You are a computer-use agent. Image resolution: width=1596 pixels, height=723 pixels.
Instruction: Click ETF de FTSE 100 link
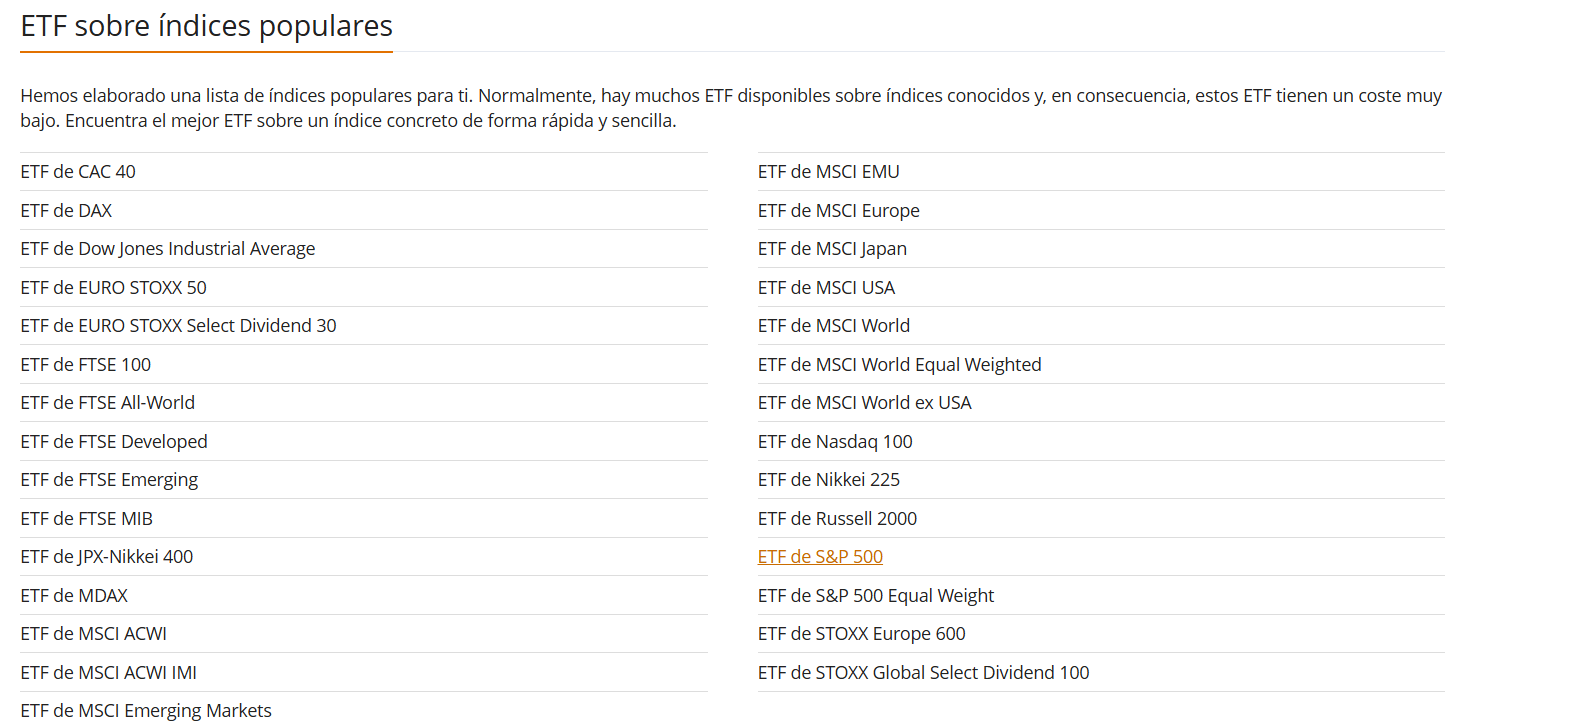(86, 365)
